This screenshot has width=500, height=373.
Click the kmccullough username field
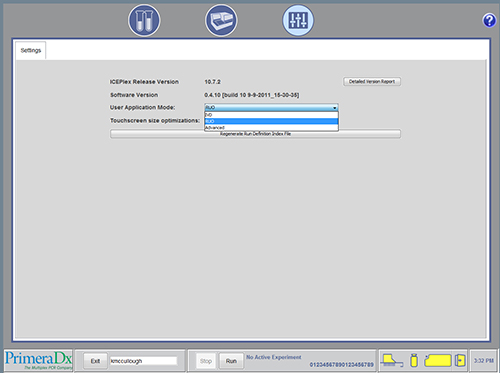143,361
